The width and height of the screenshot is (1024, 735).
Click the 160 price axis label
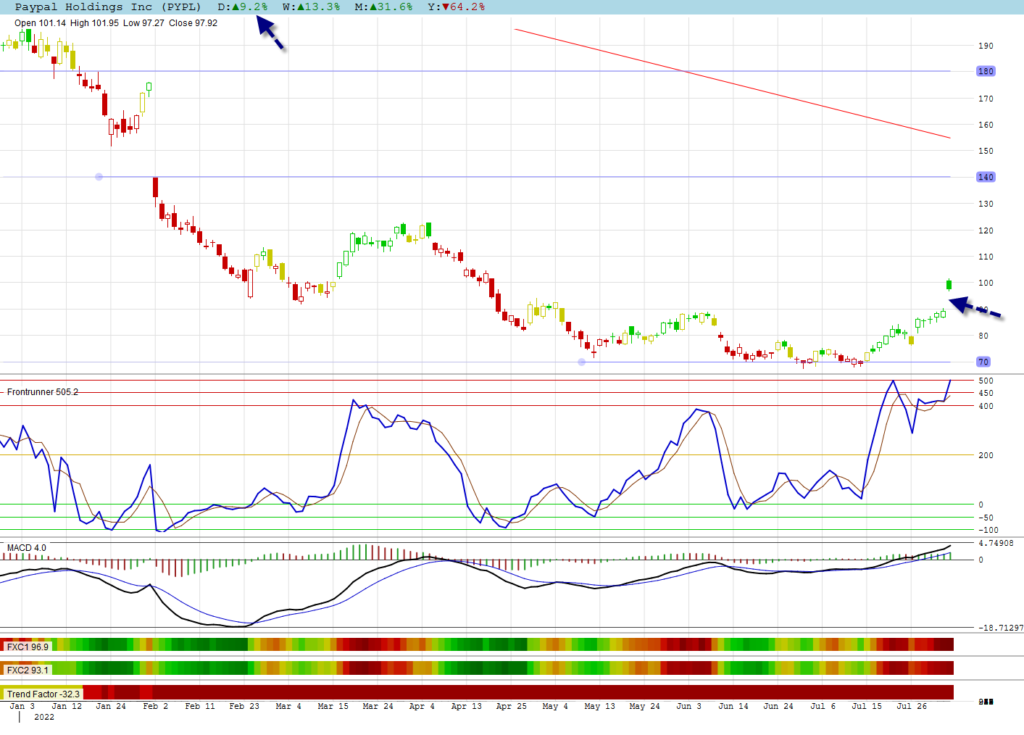(x=985, y=125)
